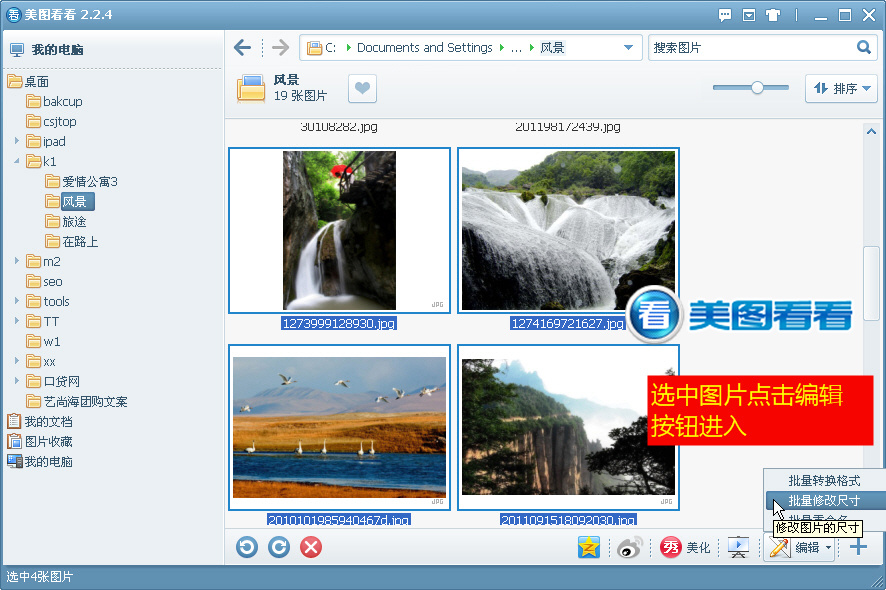This screenshot has width=886, height=590.
Task: Expand the xx folder
Action: point(17,361)
